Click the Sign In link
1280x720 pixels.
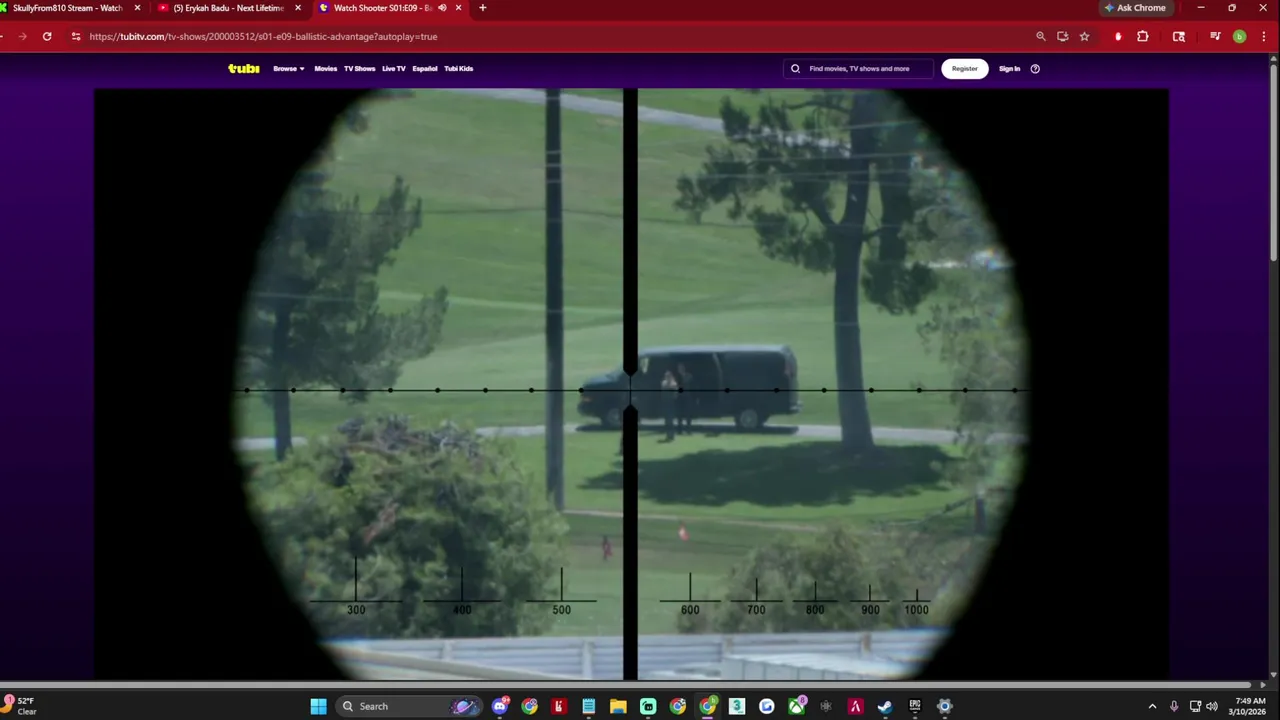click(x=1010, y=69)
